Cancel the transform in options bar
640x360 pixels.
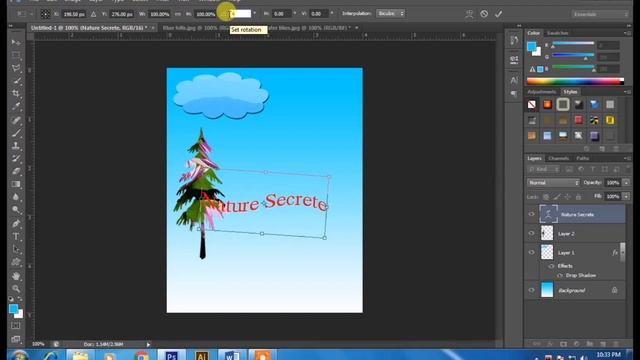(484, 14)
